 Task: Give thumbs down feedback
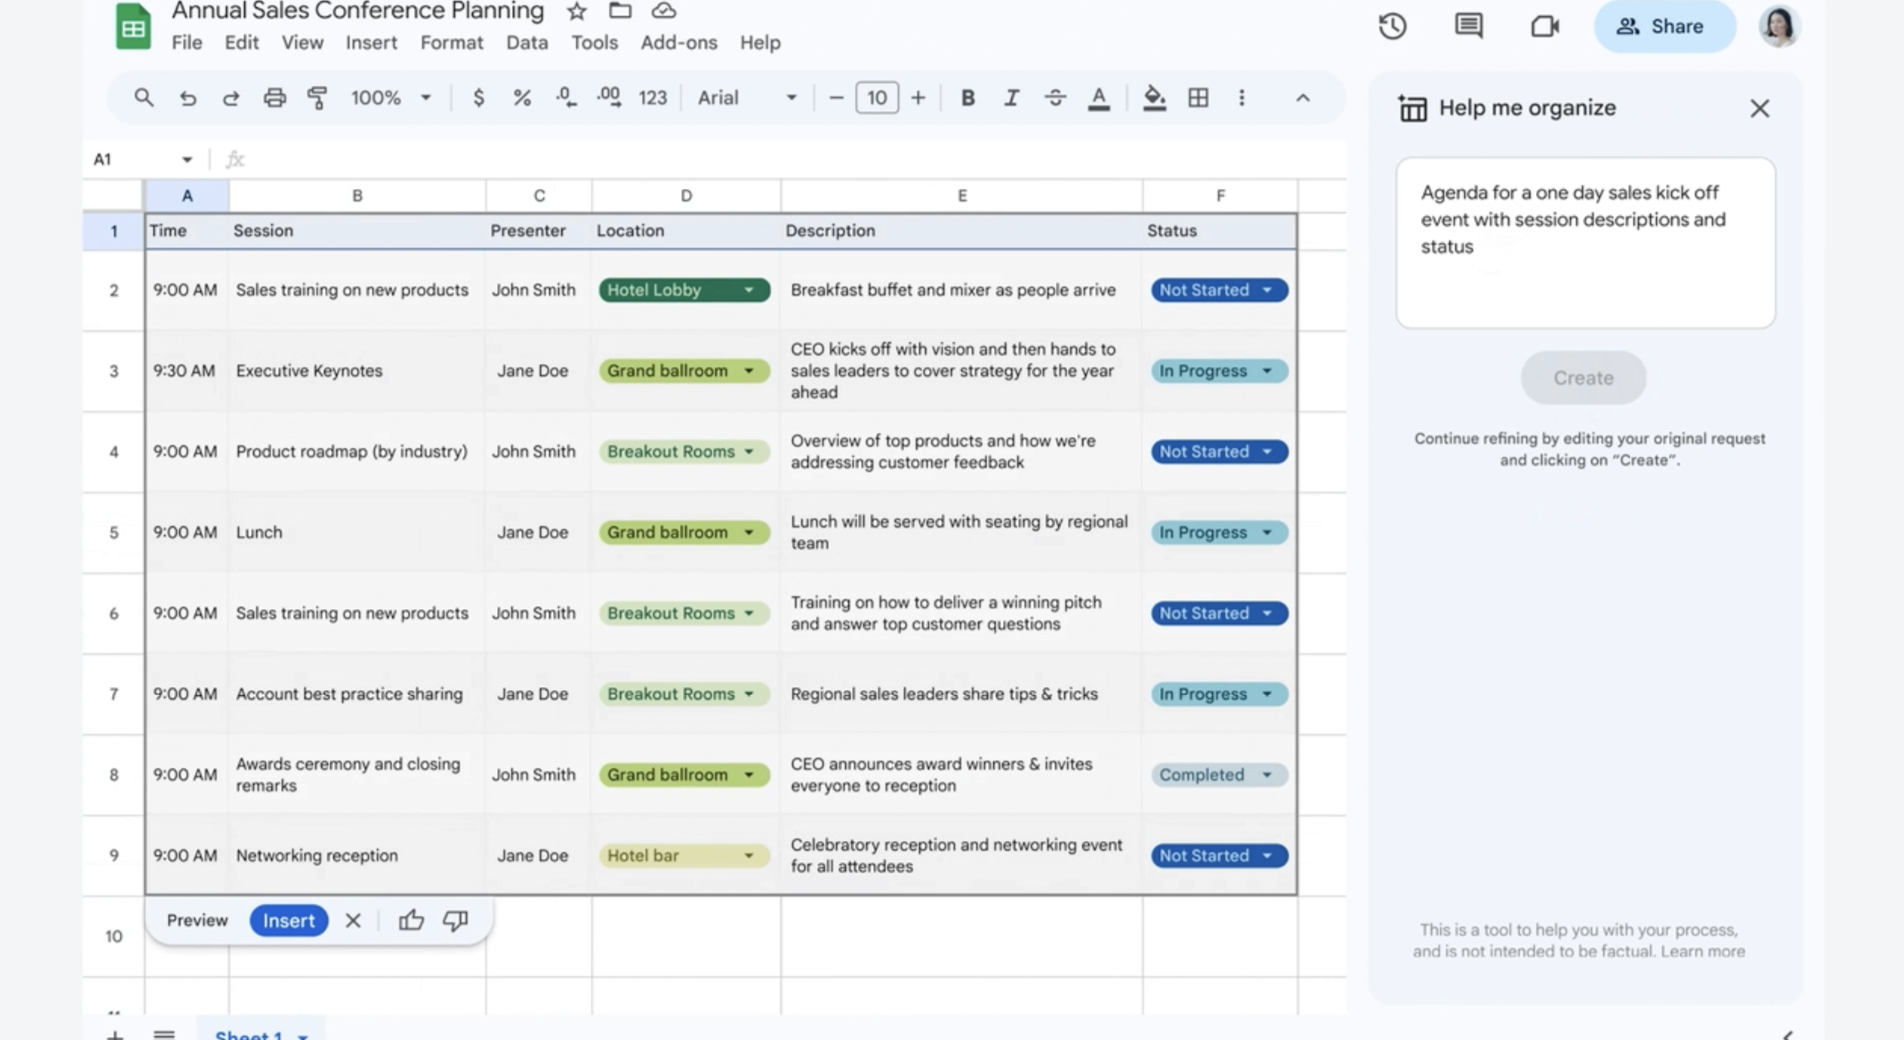[455, 921]
